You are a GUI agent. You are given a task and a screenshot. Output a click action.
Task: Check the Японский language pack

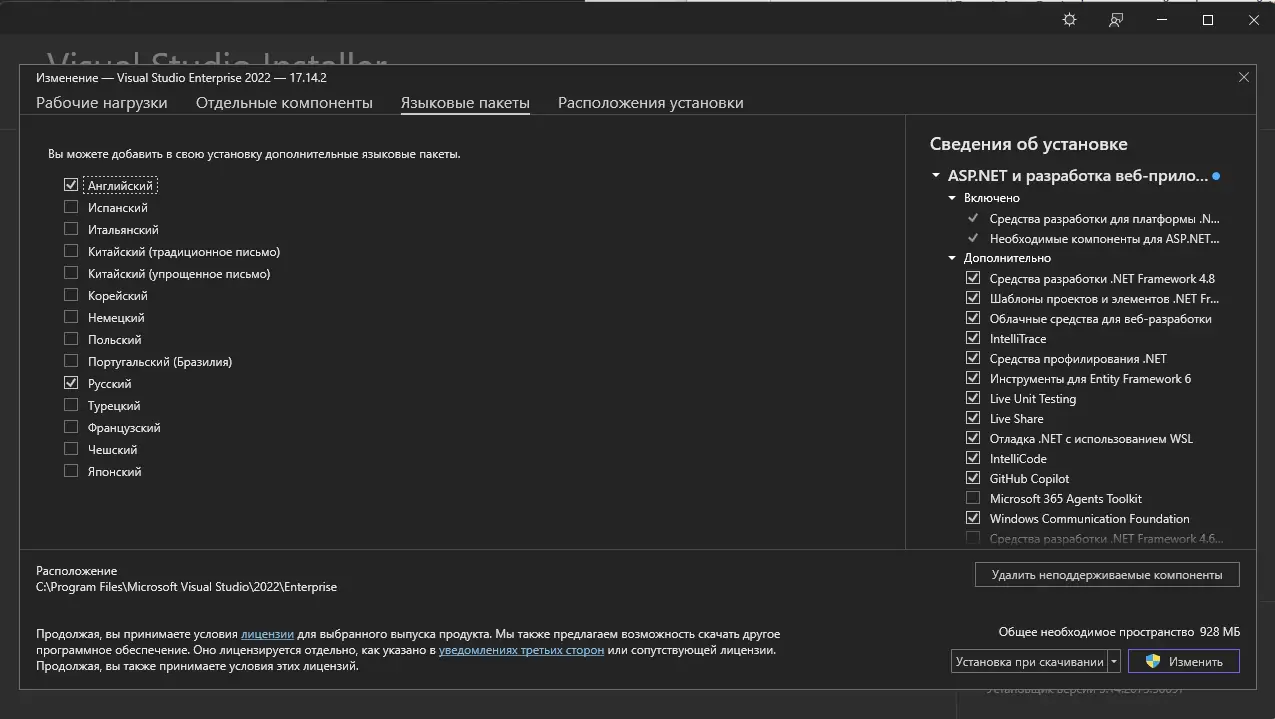(71, 471)
